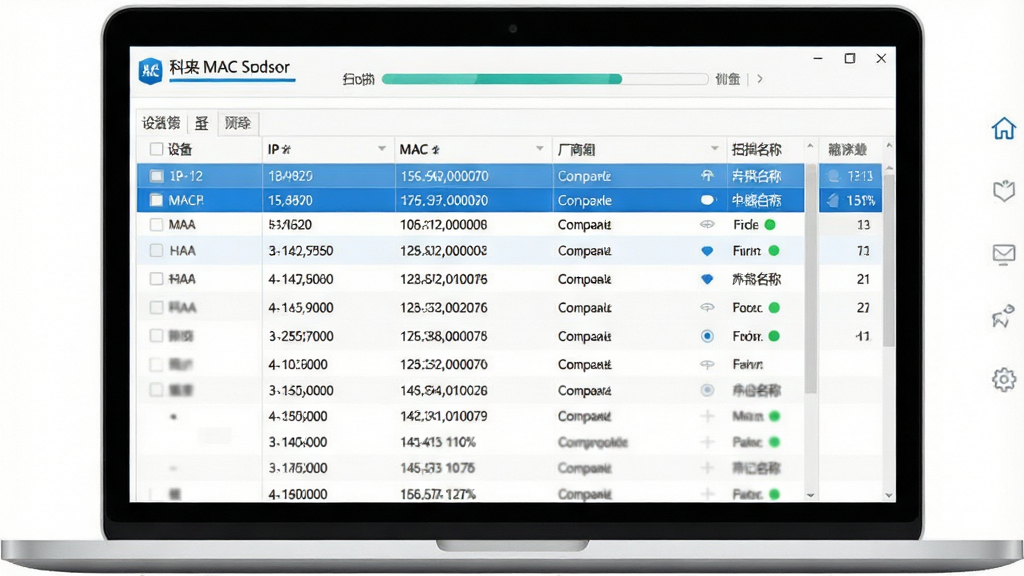Select the MAC cell 105.412,000006
1024x576 pixels.
443,225
